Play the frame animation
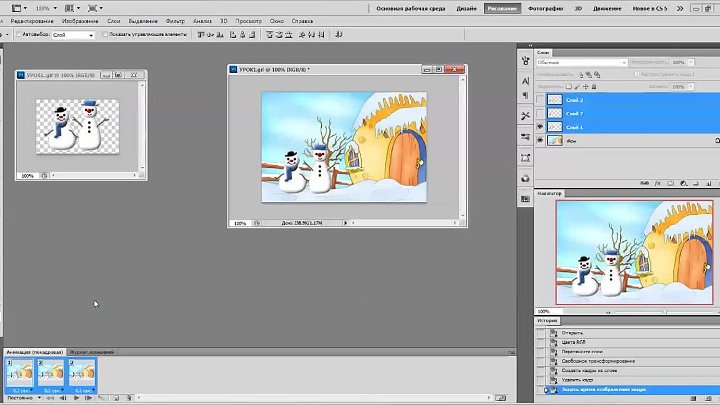The height and width of the screenshot is (405, 720). [76, 398]
